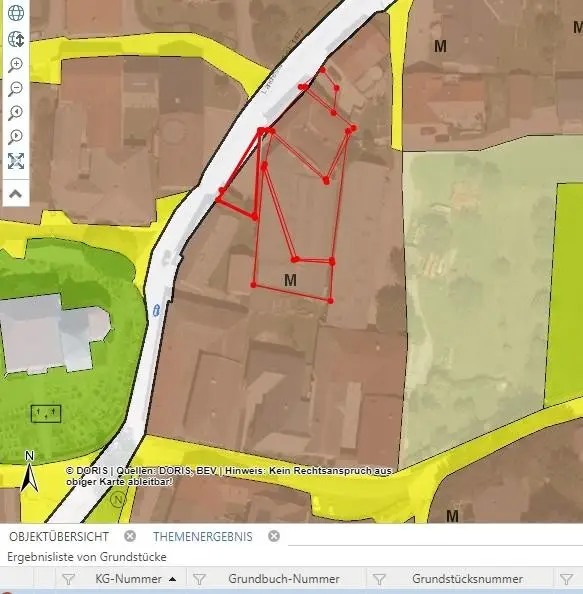Close the Themenergebnis tab

(274, 536)
